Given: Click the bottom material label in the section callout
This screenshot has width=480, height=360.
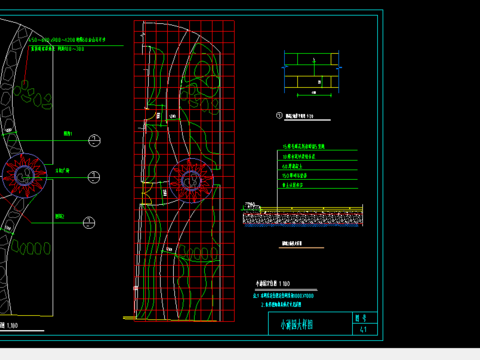Looking at the screenshot, I should pos(293,185).
